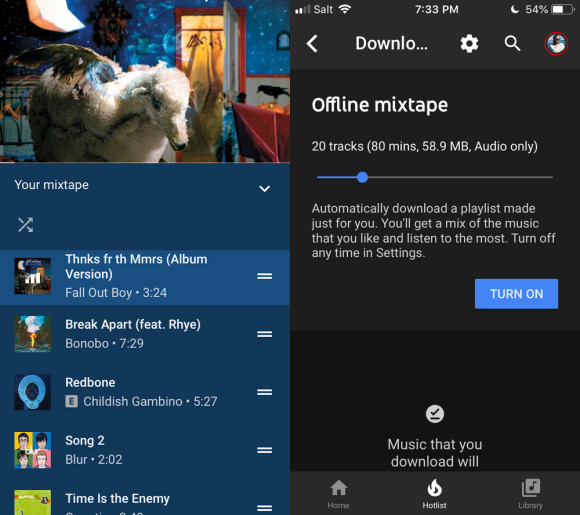Tap the Redbone album thumbnail

33,392
